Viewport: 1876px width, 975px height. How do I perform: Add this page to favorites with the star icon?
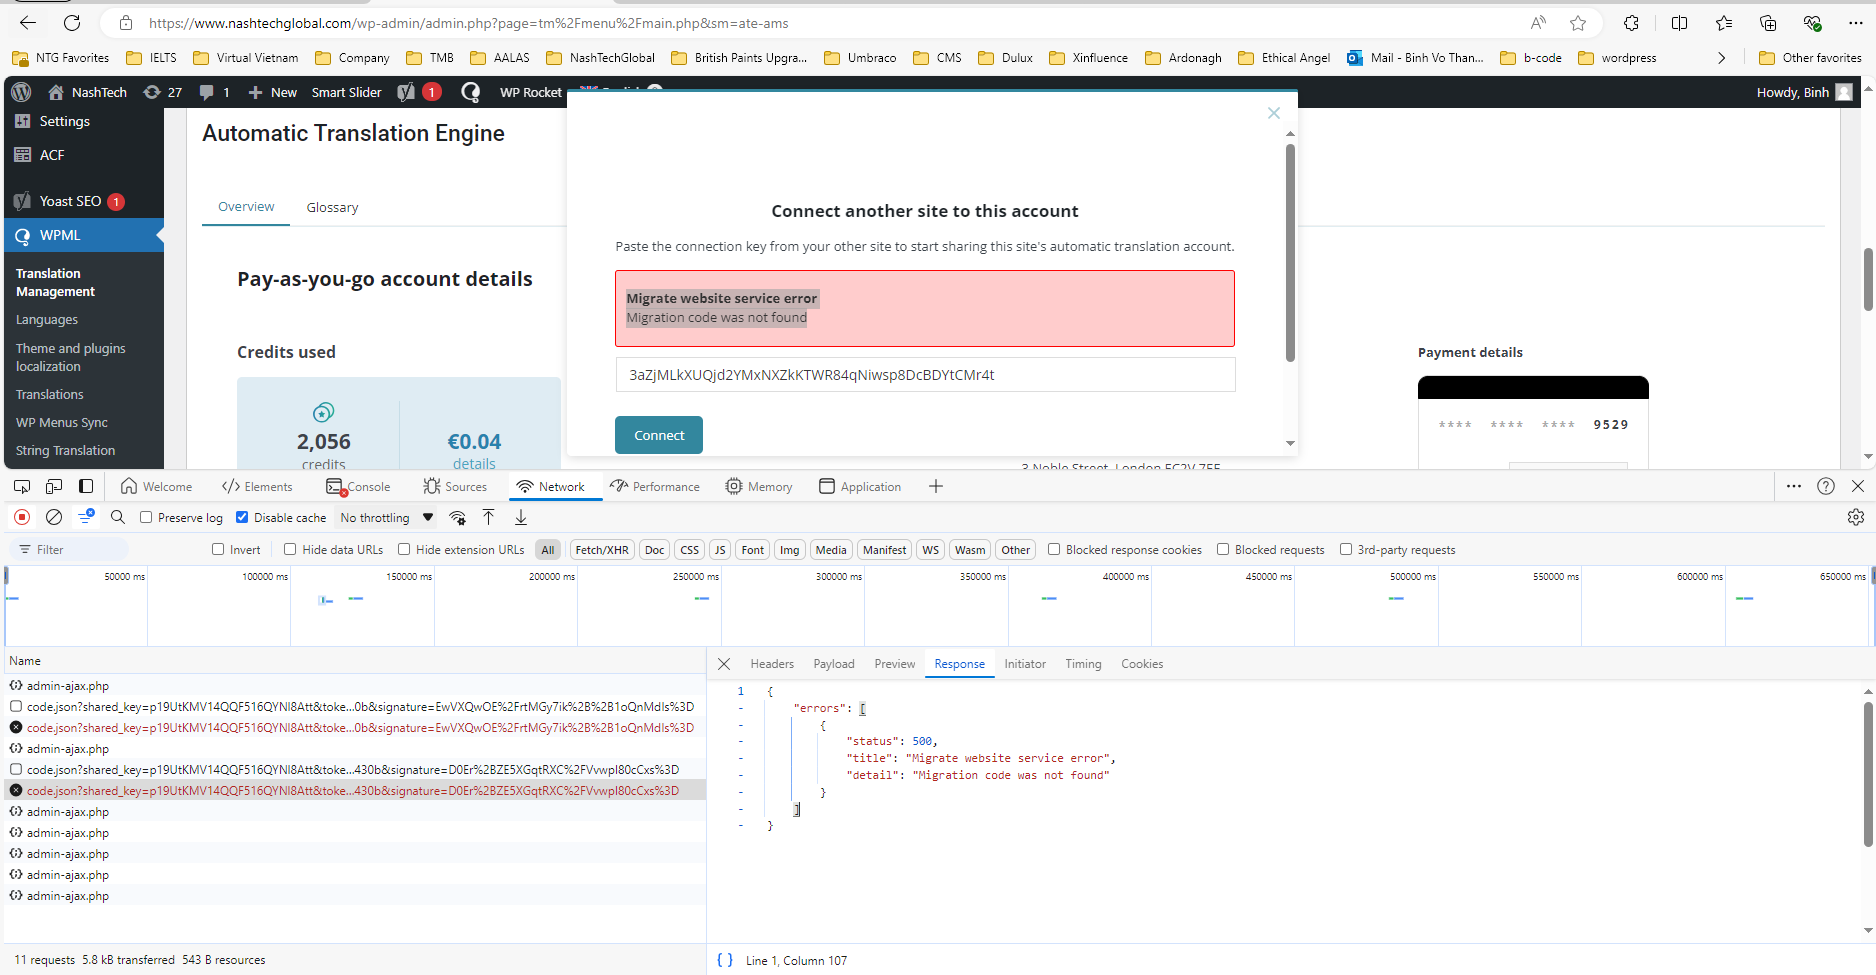click(1578, 23)
